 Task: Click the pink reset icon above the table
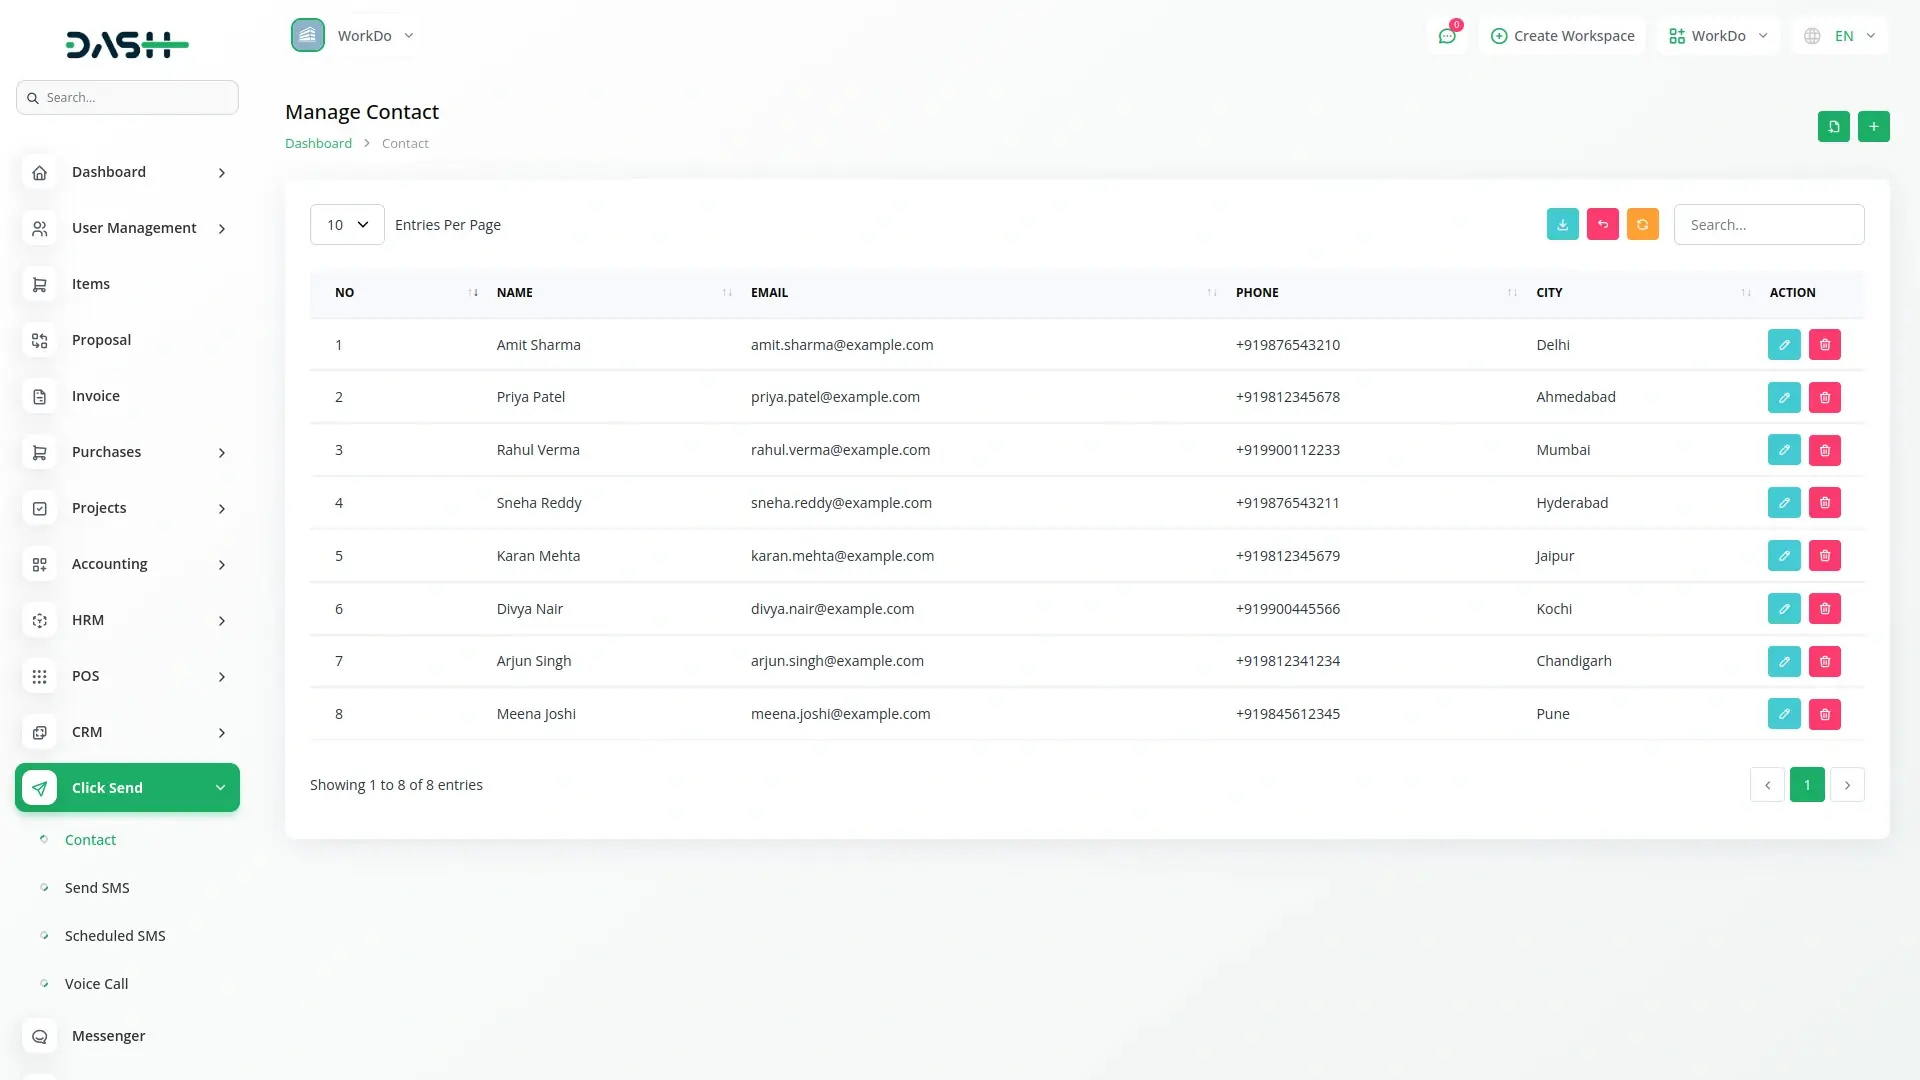(x=1602, y=225)
